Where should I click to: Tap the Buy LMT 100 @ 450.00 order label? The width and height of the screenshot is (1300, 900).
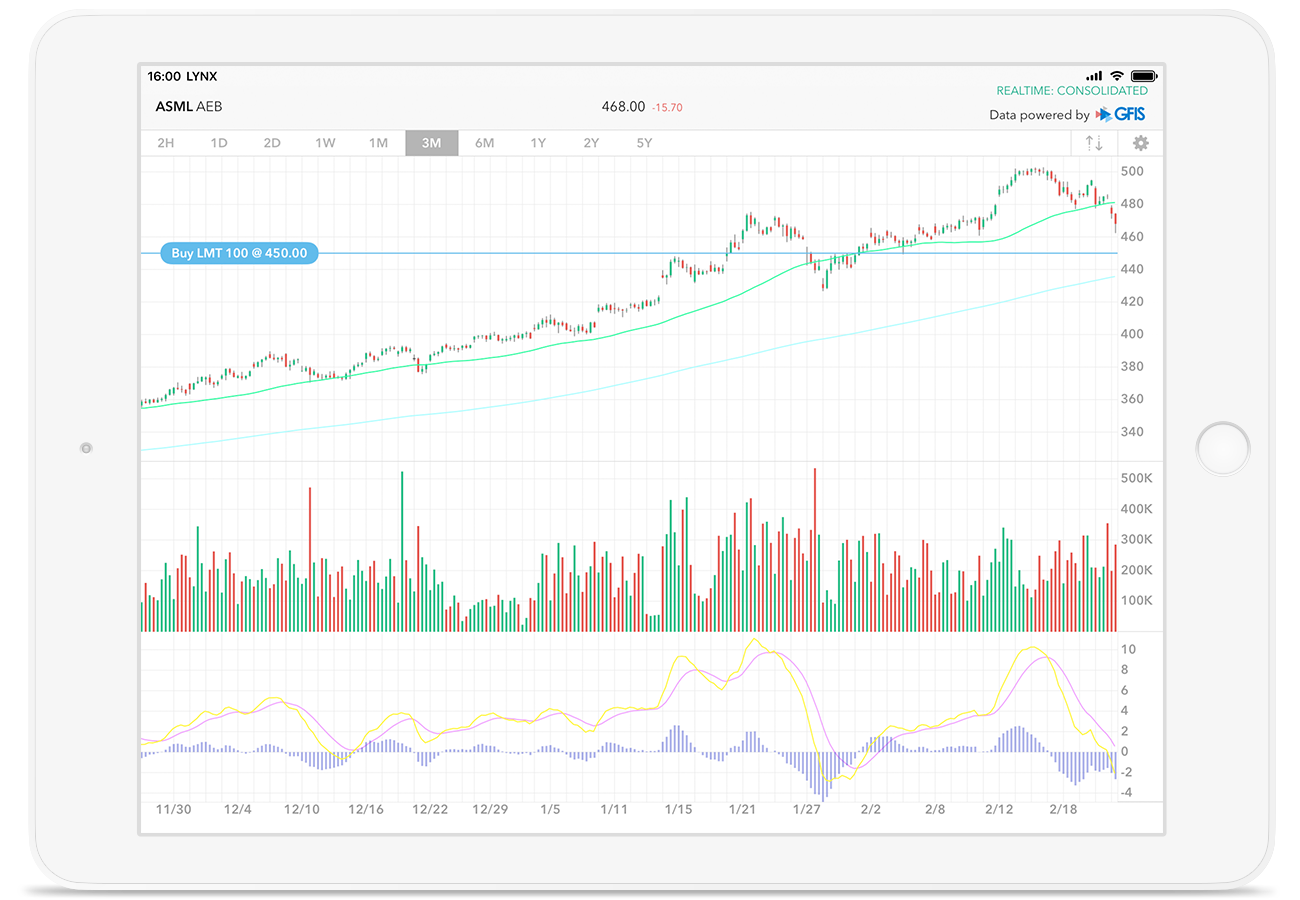click(x=239, y=253)
